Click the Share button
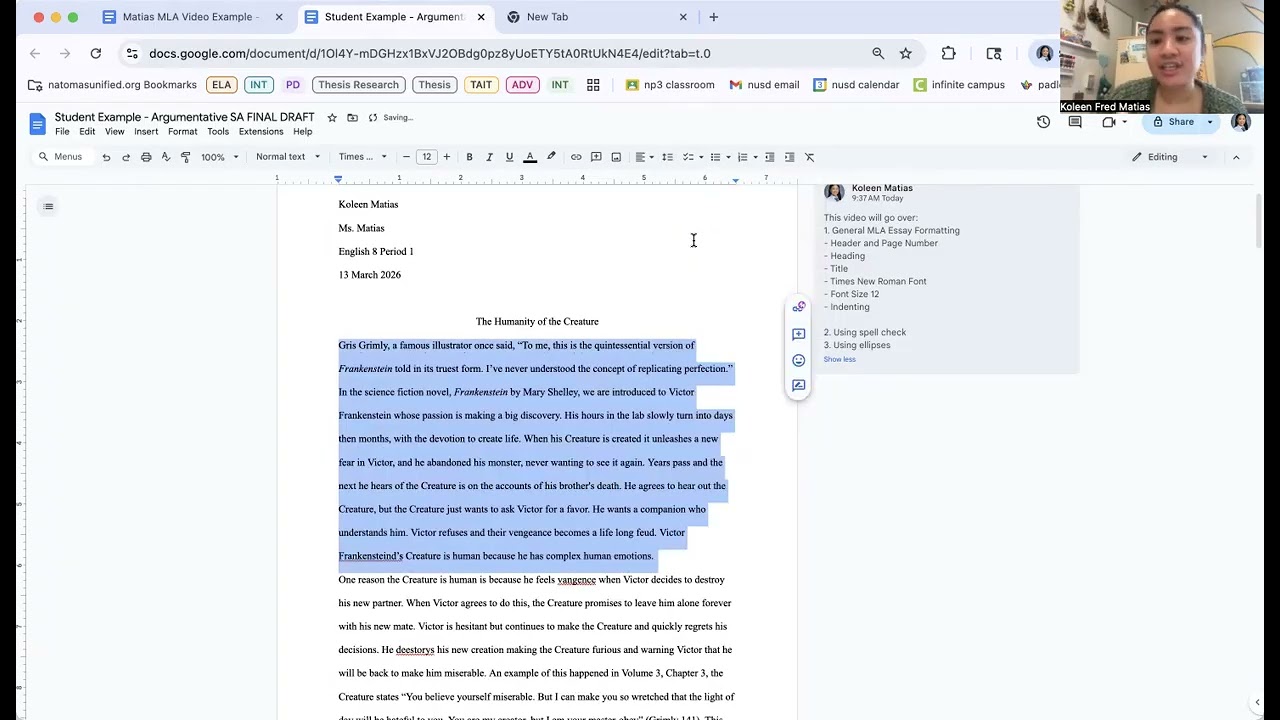Viewport: 1280px width, 720px height. pos(1173,122)
